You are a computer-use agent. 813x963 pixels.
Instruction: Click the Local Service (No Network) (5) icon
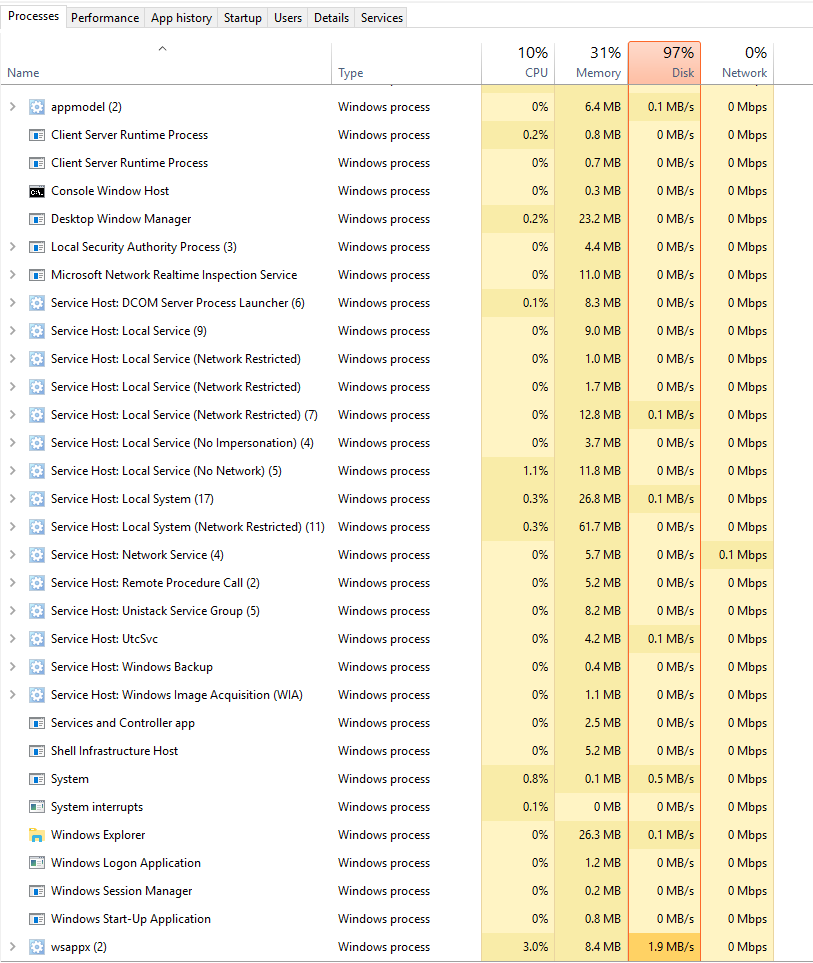click(x=37, y=471)
